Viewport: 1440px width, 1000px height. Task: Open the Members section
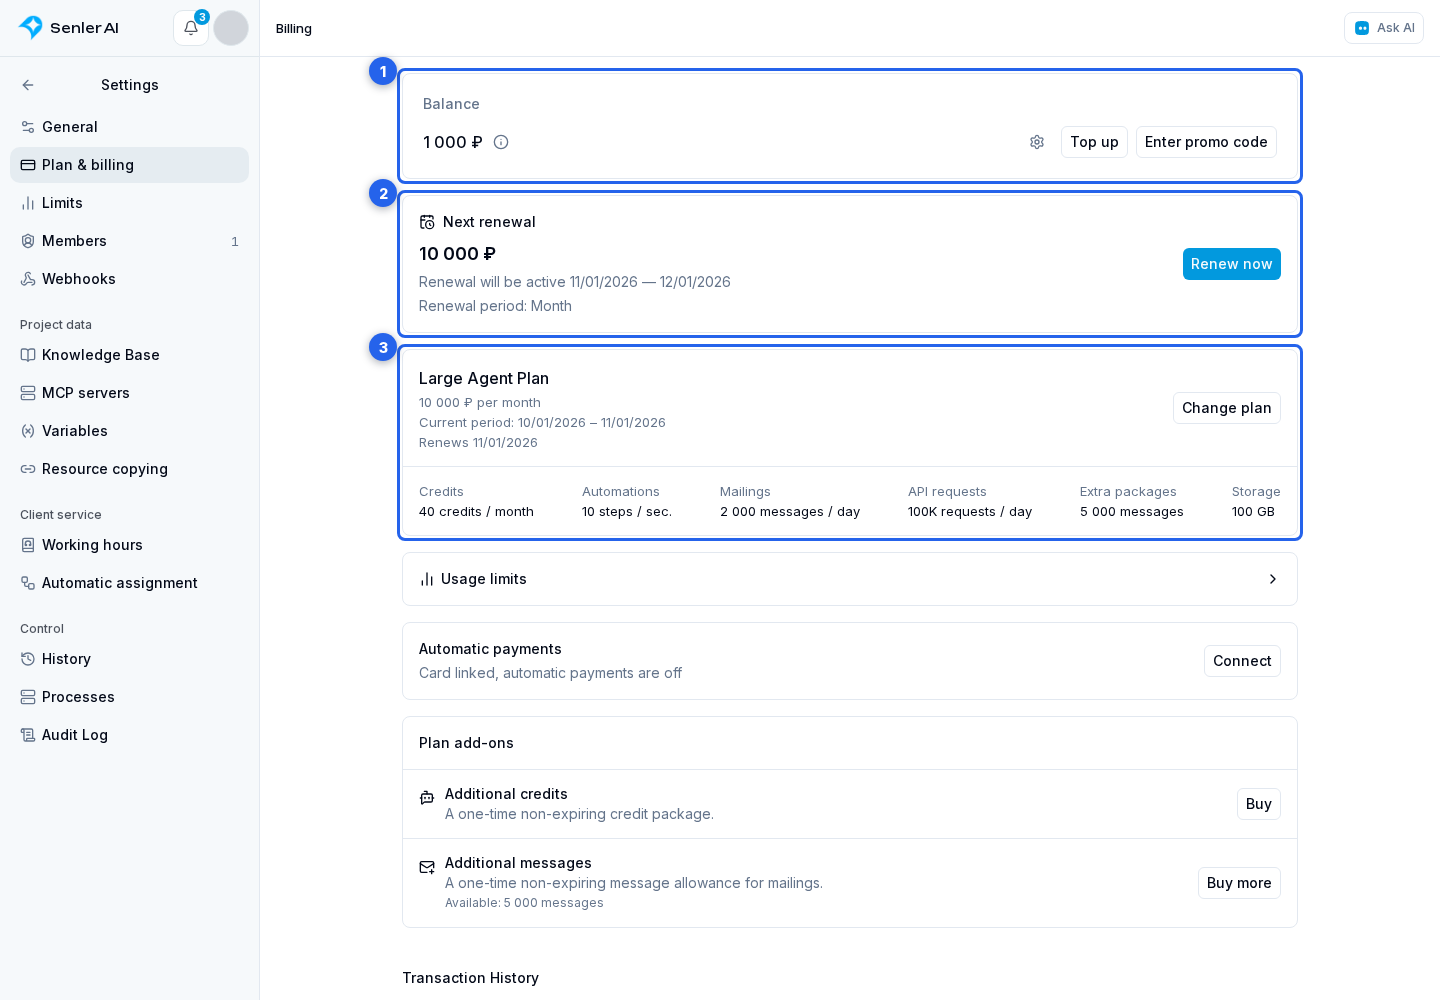(x=129, y=241)
